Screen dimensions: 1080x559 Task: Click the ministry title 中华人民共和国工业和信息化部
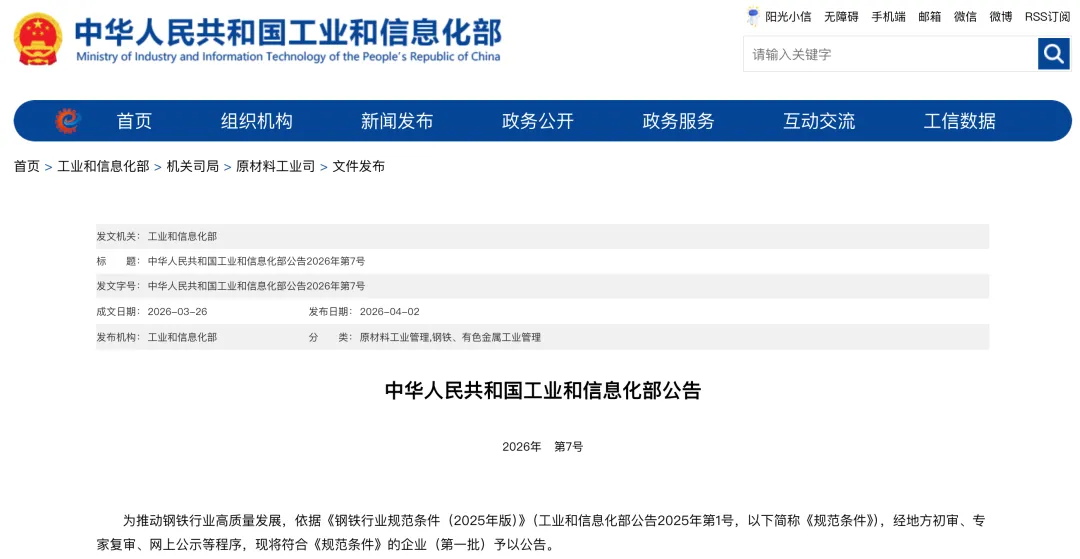pos(289,32)
